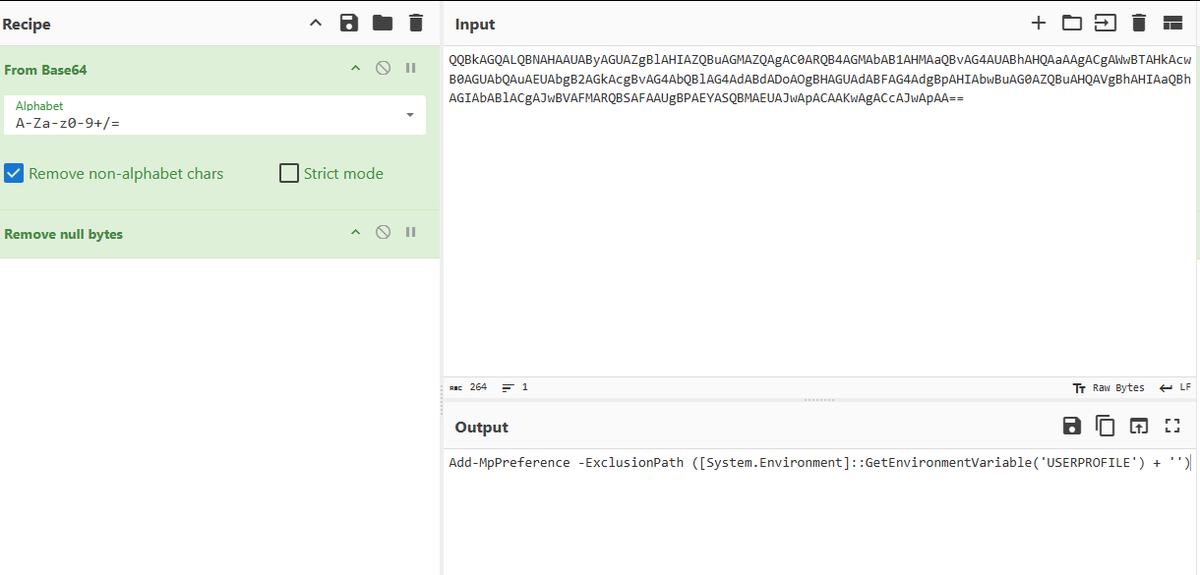Collapse the Recipe pane chevron

pyautogui.click(x=315, y=23)
